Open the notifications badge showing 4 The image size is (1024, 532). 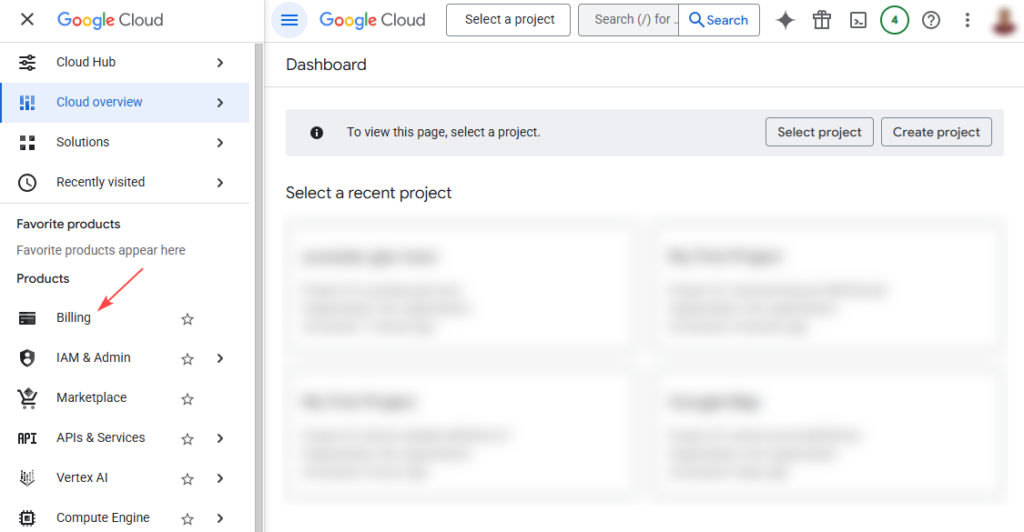[894, 20]
